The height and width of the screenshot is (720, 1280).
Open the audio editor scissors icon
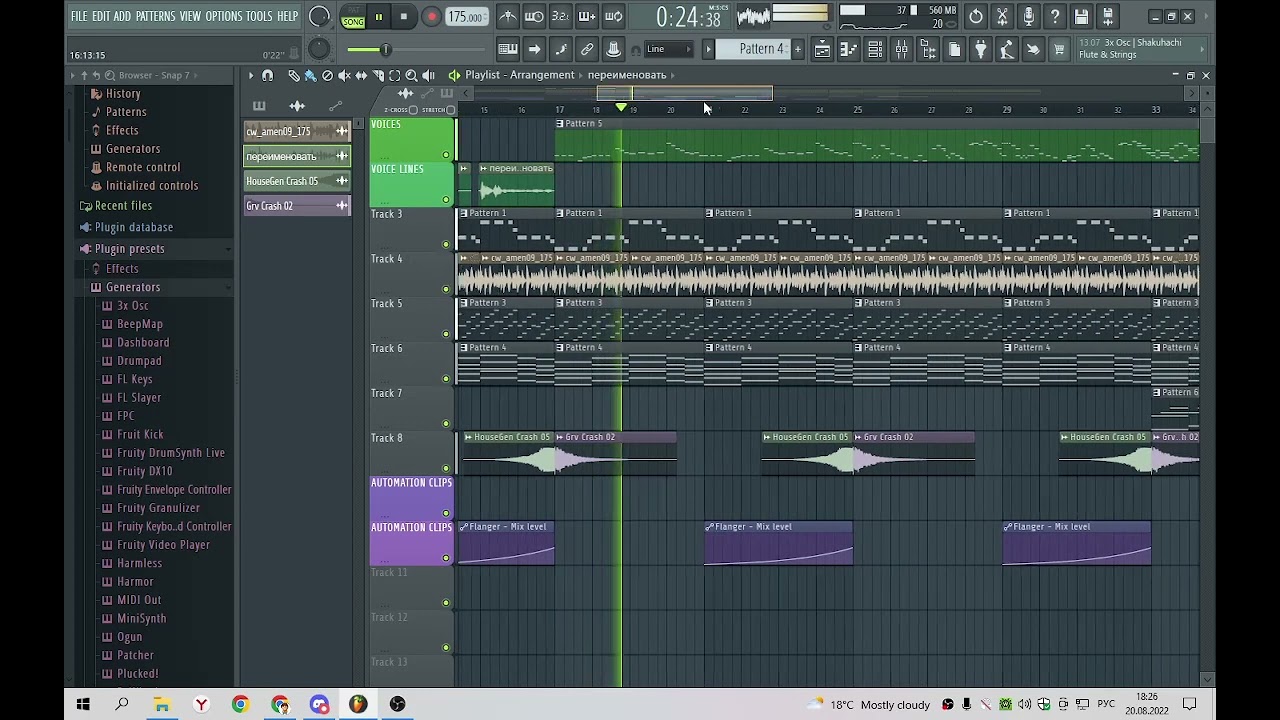click(x=1002, y=16)
